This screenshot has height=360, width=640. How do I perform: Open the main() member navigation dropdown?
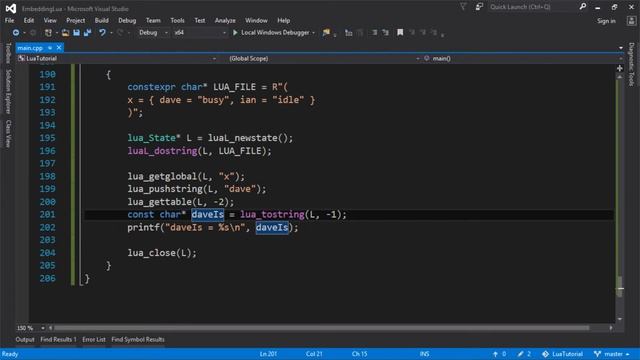coord(523,59)
